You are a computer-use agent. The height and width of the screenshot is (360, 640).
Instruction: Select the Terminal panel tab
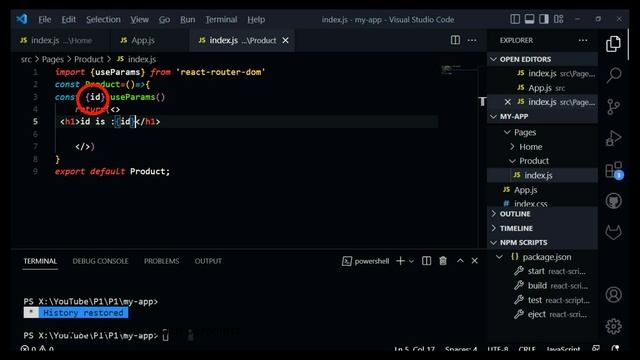click(40, 261)
